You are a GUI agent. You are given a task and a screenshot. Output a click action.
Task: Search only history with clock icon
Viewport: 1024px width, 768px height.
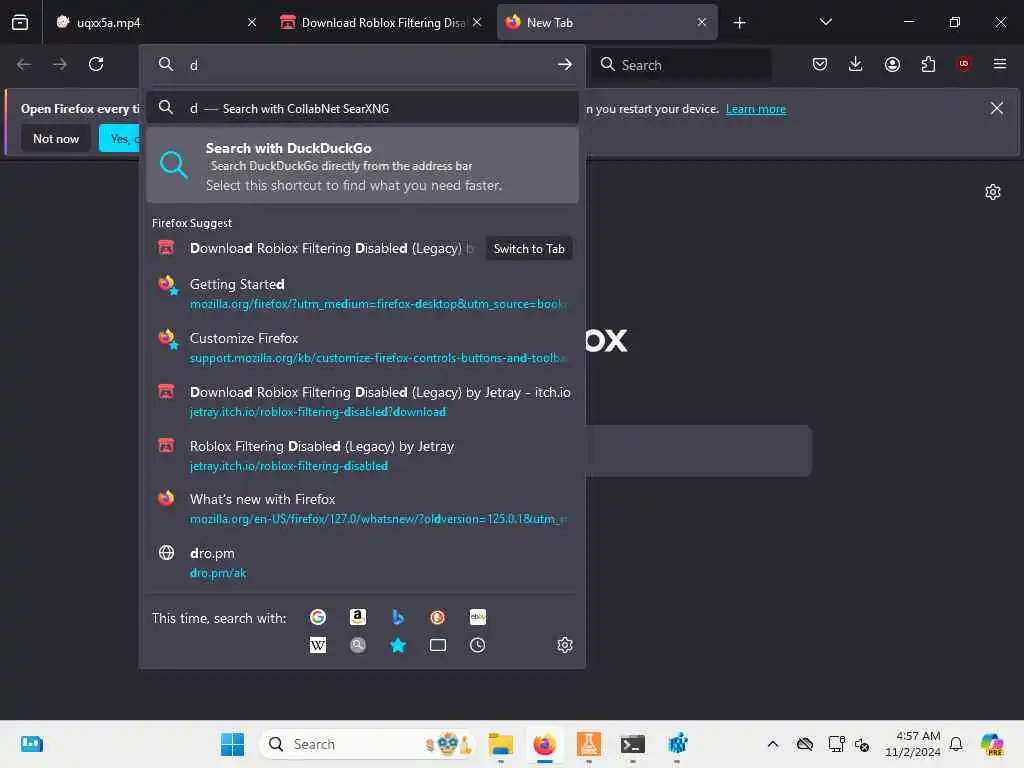(x=477, y=645)
